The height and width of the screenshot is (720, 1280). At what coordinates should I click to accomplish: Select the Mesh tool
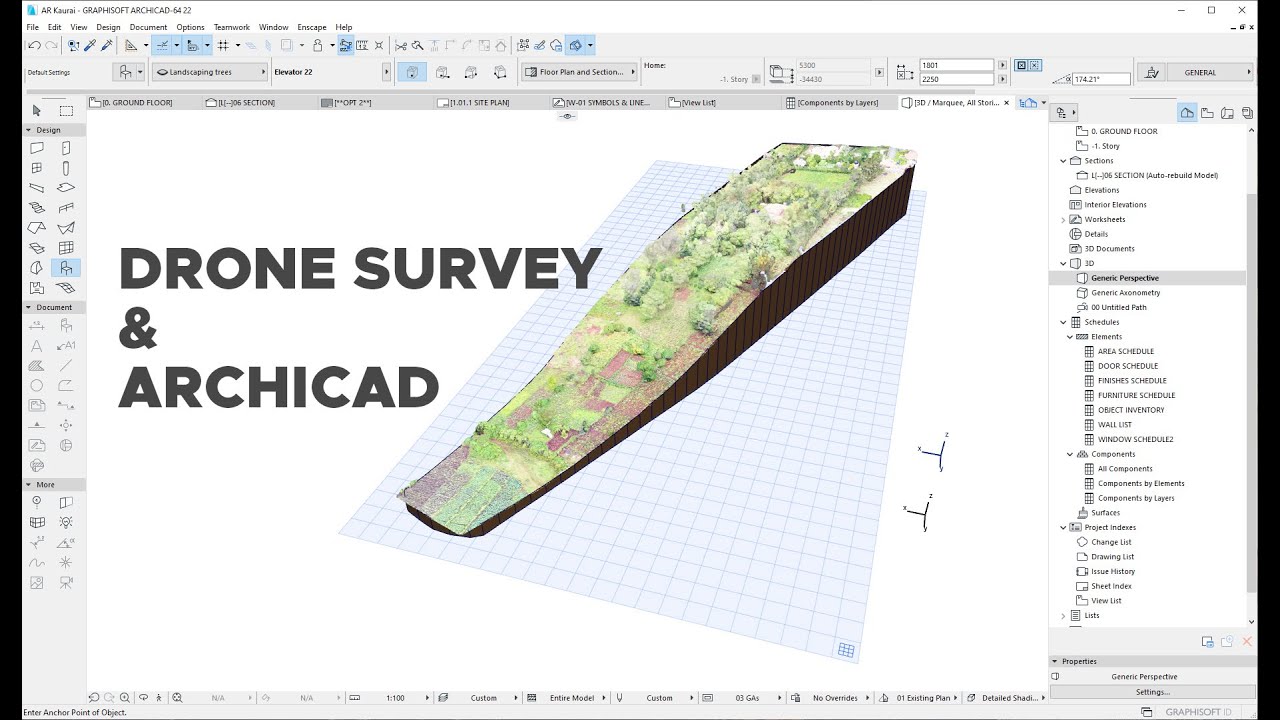pos(66,288)
